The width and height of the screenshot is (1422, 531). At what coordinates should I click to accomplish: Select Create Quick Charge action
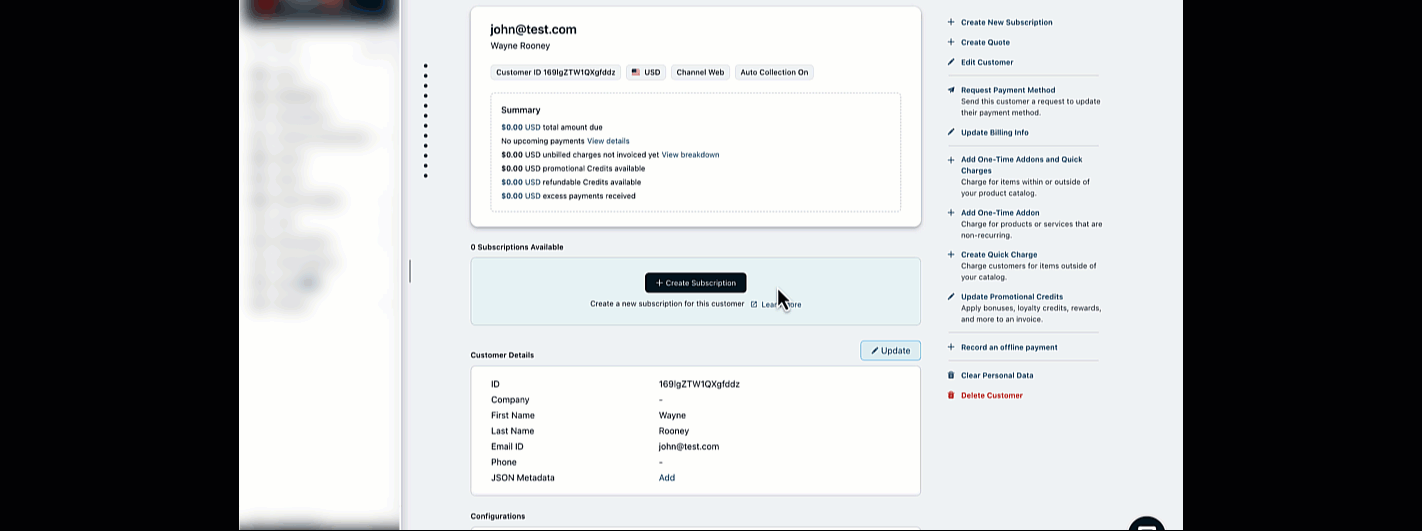(998, 255)
